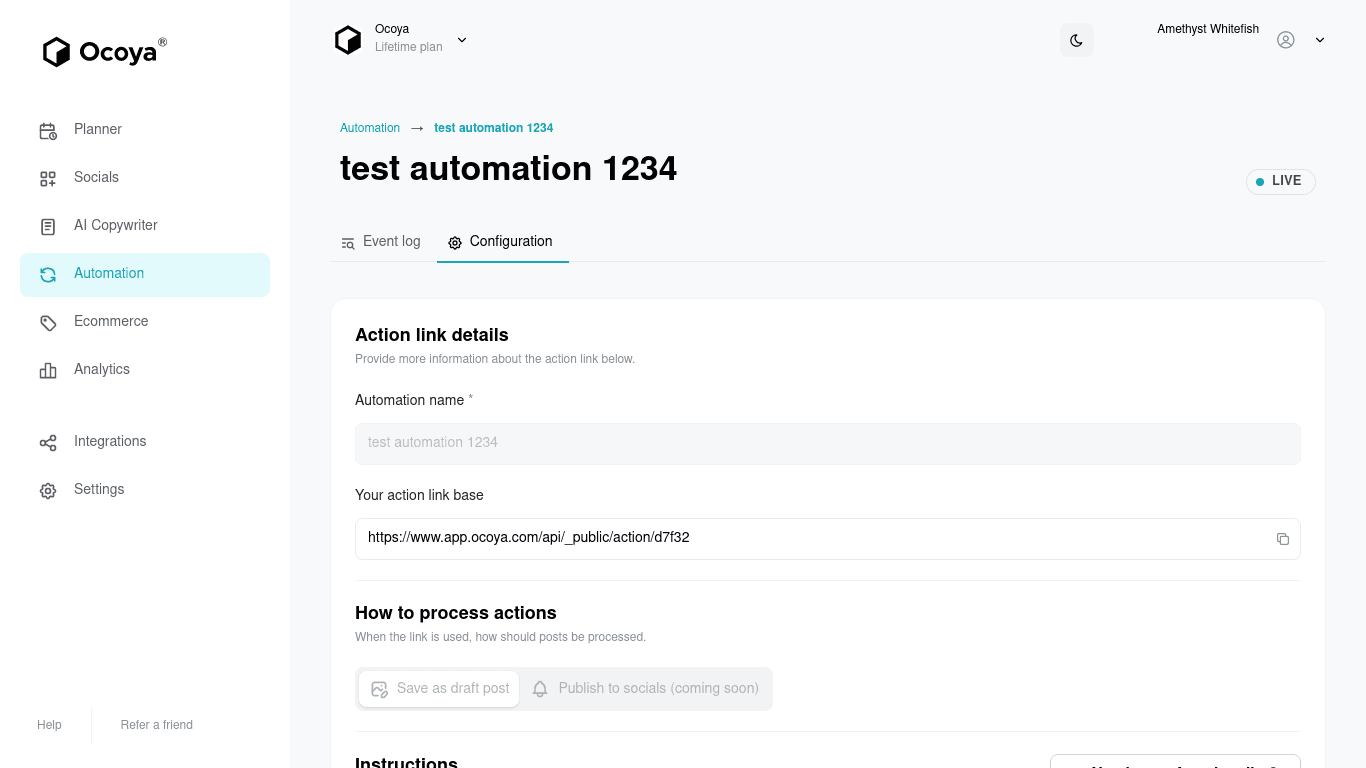Select Save as draft post option

point(439,689)
